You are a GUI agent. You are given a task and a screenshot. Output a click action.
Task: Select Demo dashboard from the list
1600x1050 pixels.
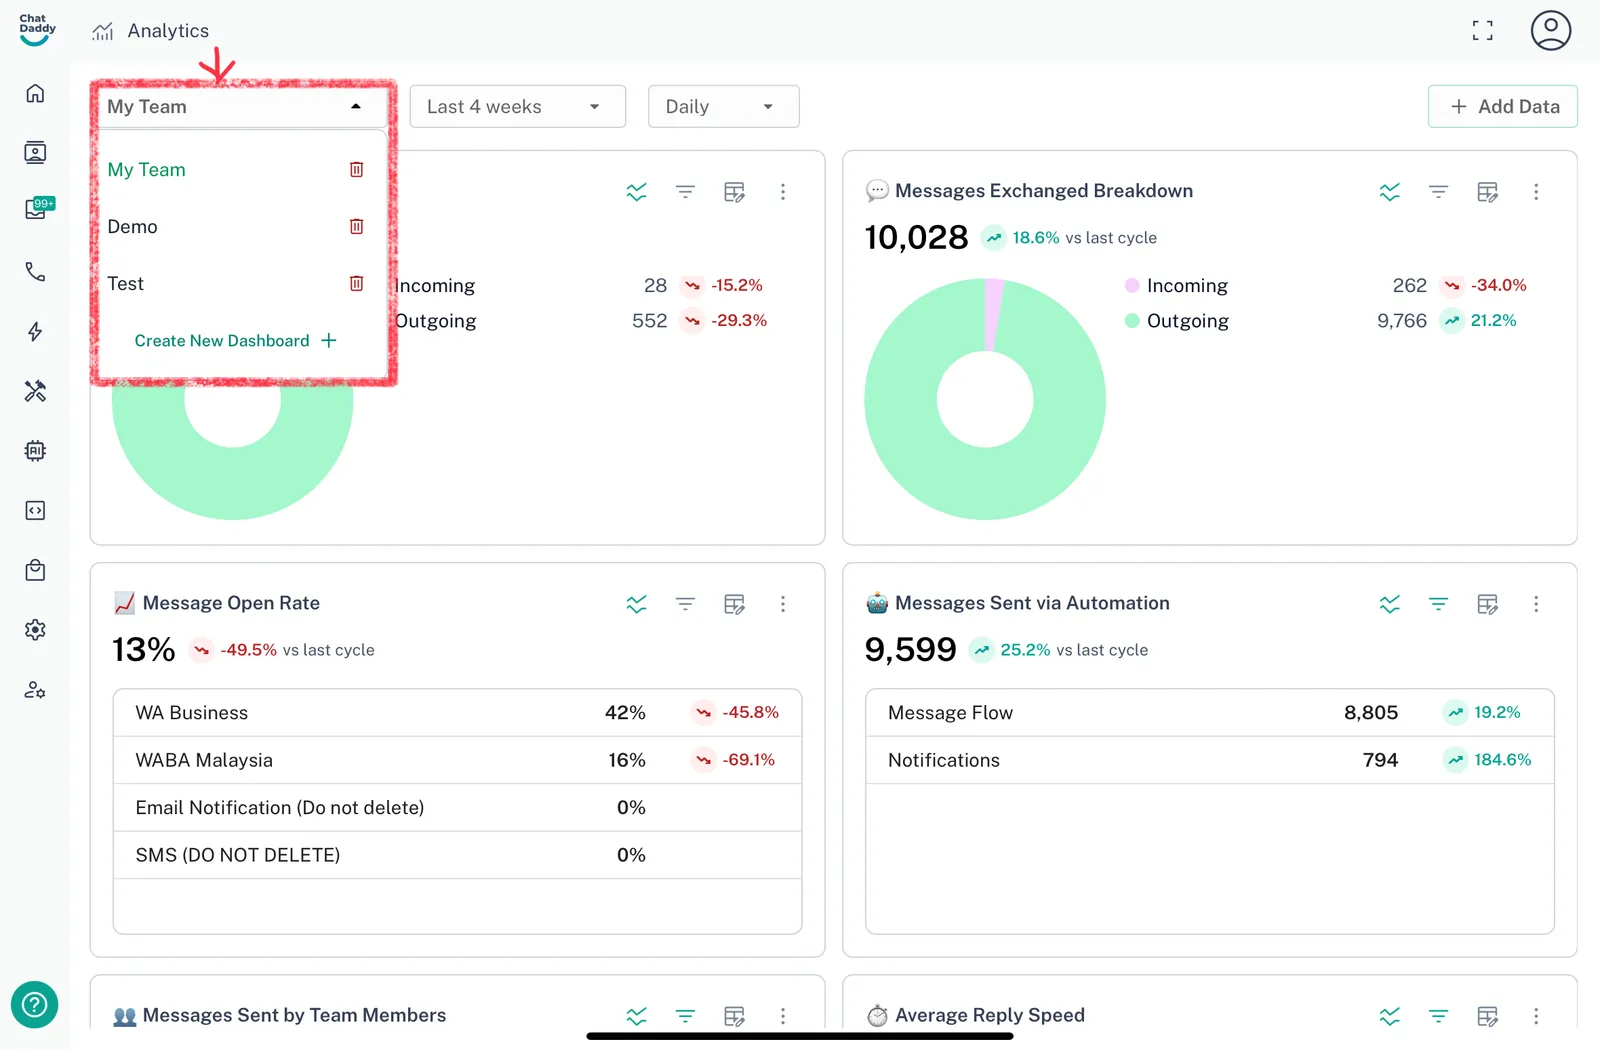[133, 227]
